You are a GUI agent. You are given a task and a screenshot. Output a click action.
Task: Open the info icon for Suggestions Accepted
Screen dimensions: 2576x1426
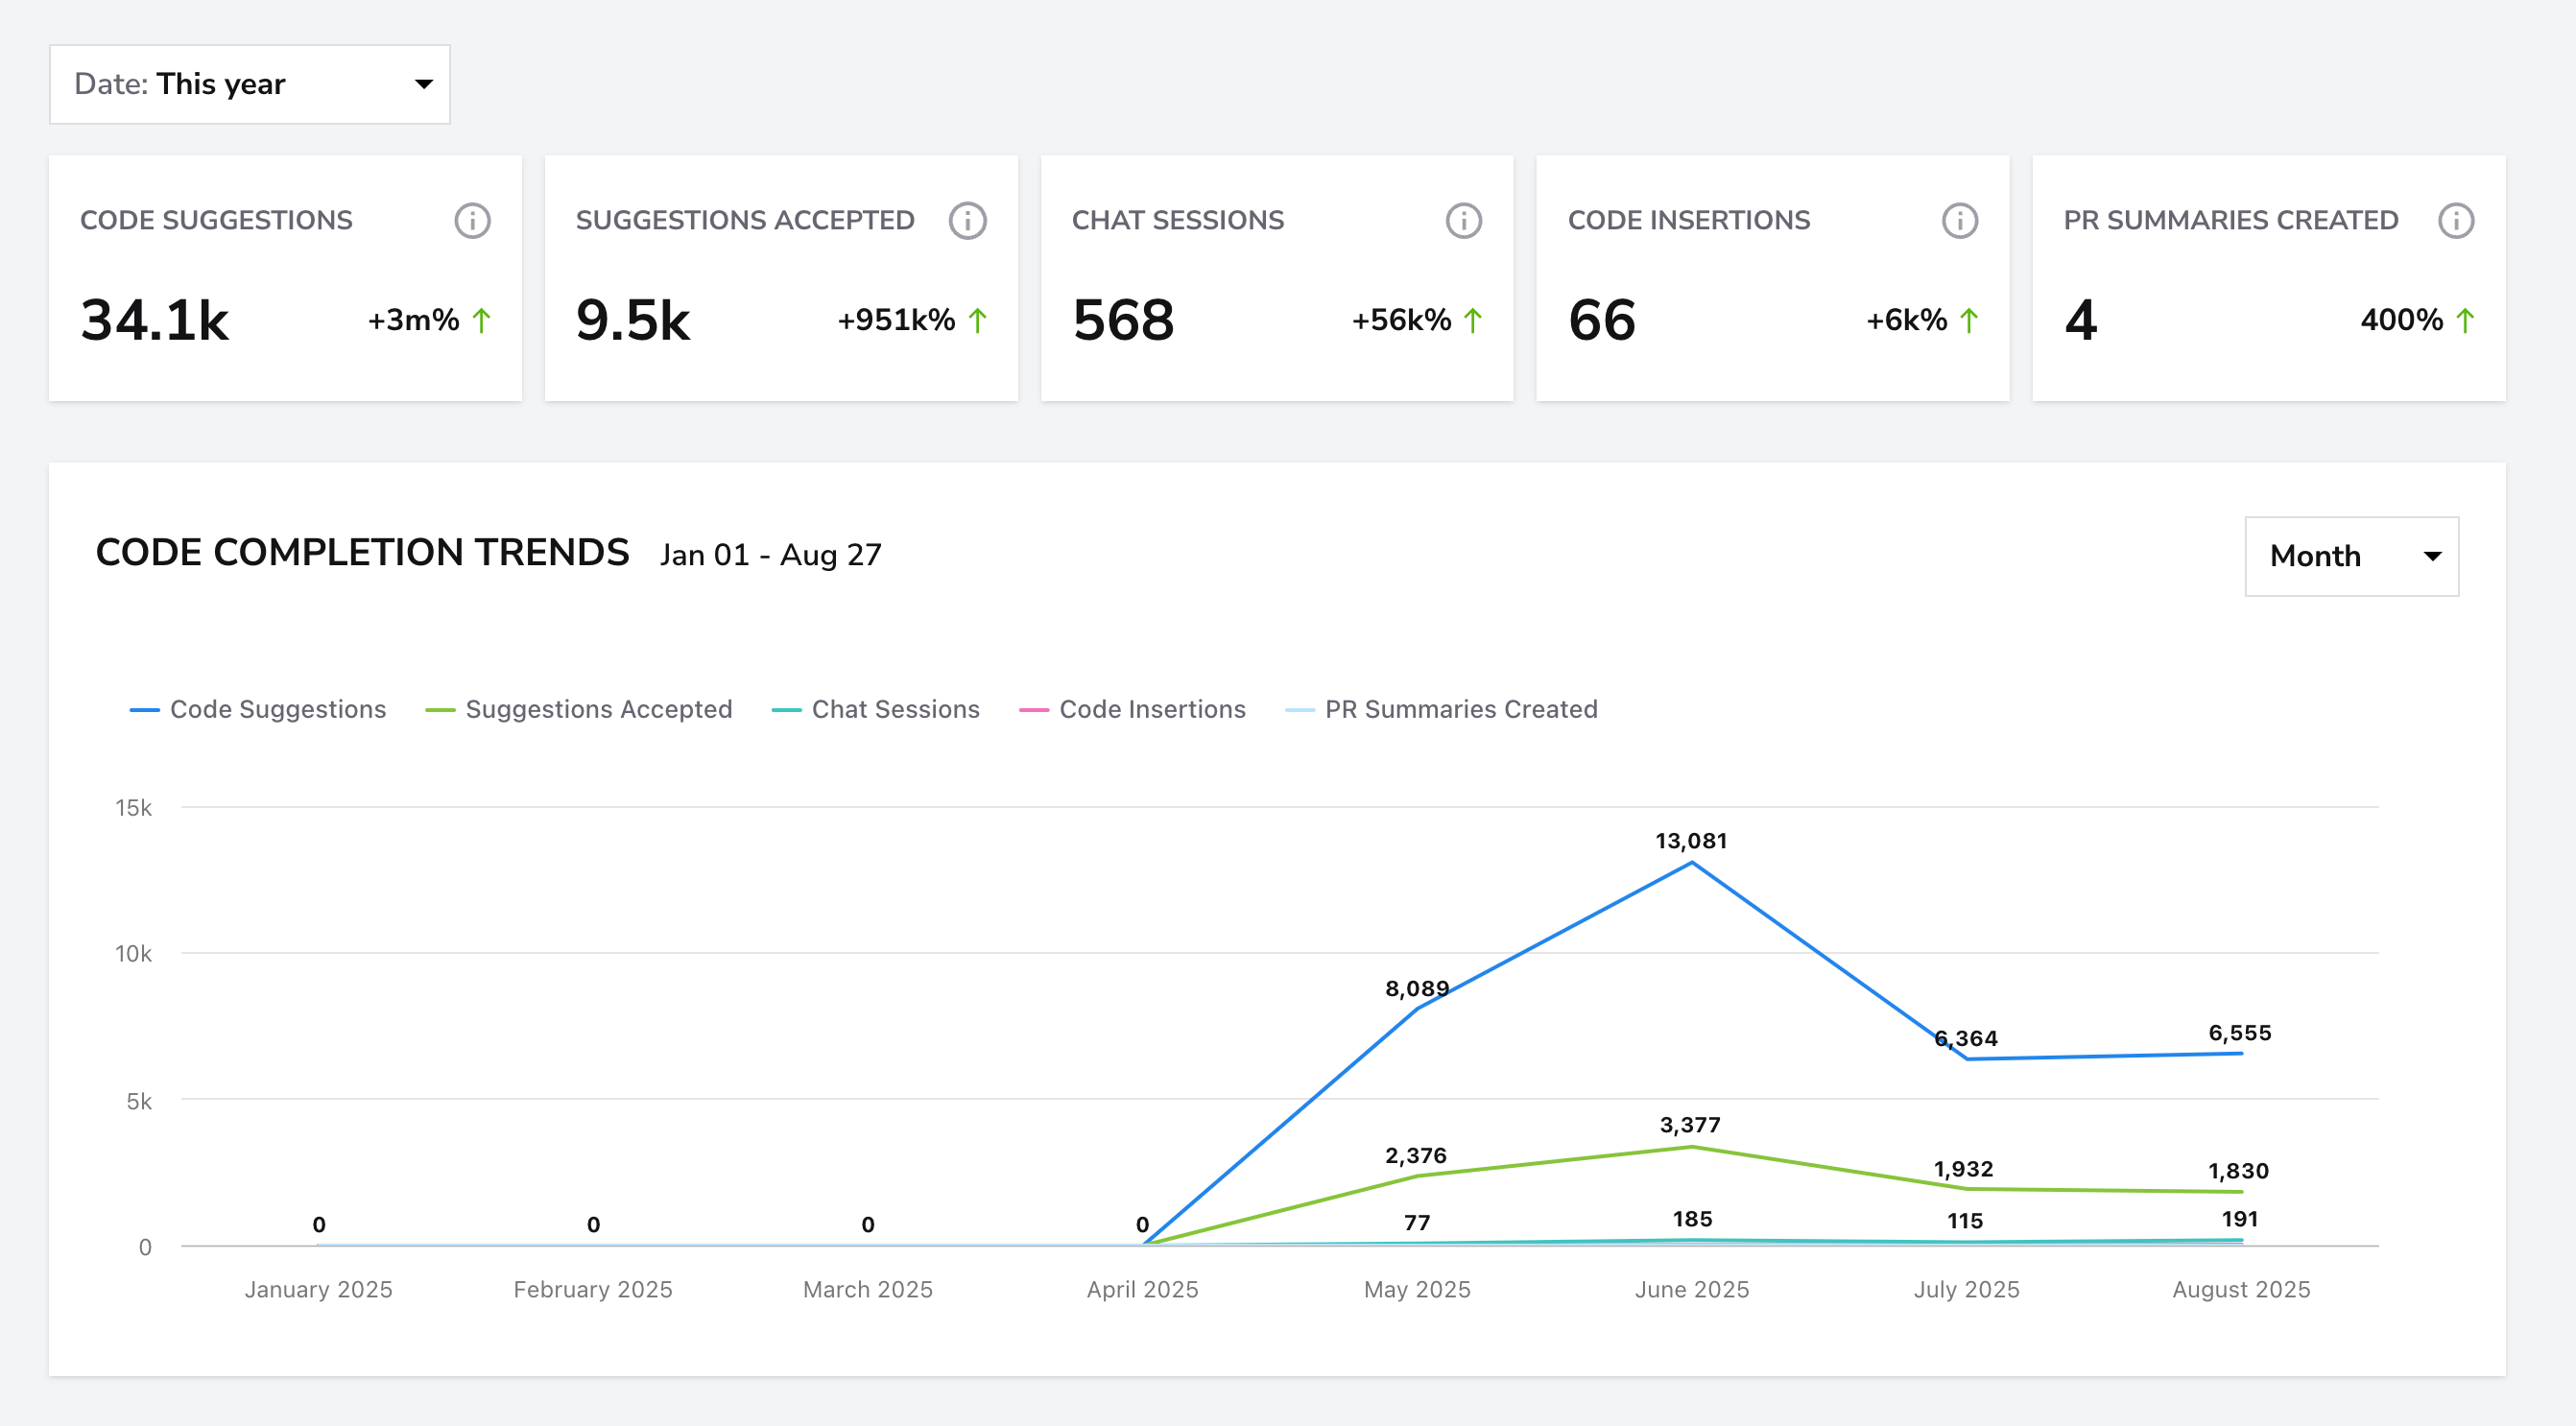click(967, 221)
